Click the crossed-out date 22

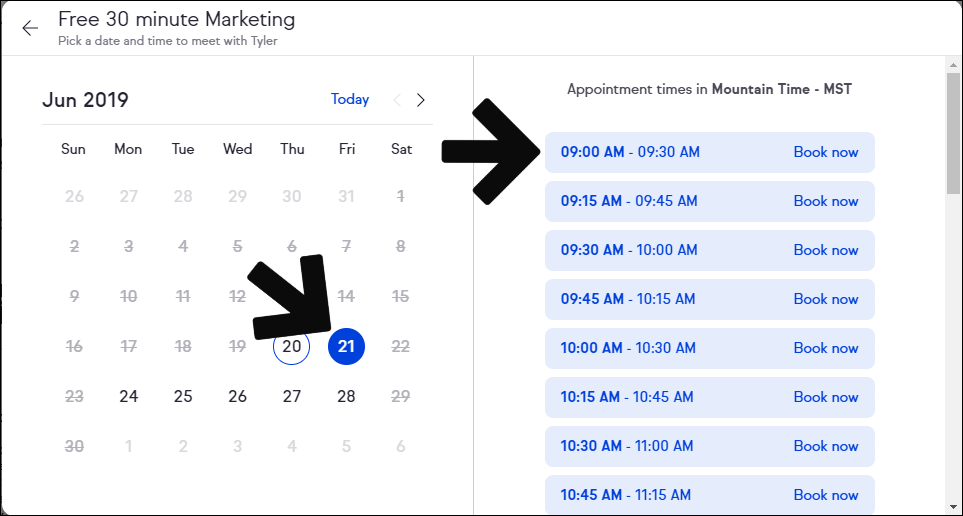pos(400,346)
